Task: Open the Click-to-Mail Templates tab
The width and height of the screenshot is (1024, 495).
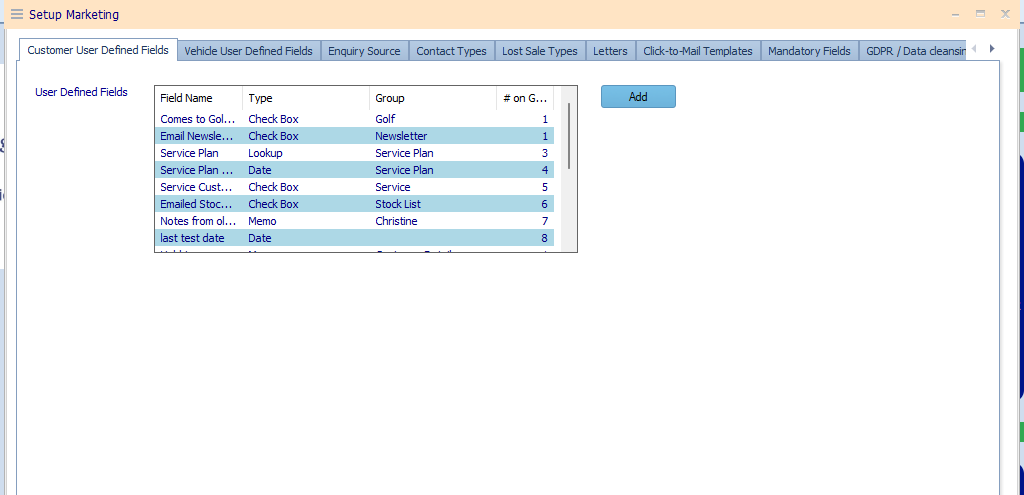Action: (698, 51)
